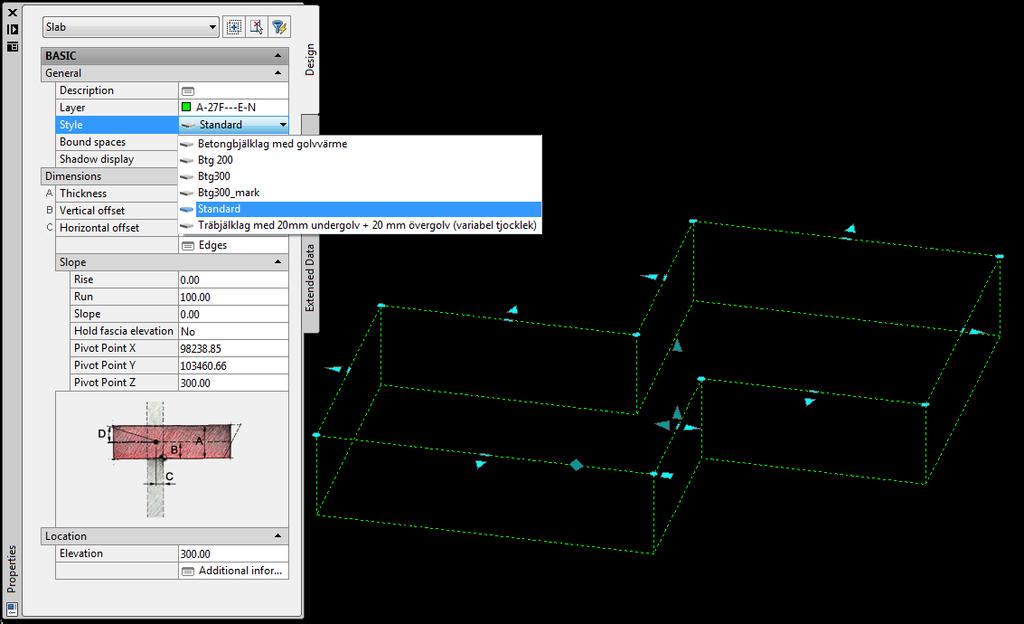Collapse the Location section
The height and width of the screenshot is (624, 1024).
pyautogui.click(x=278, y=536)
